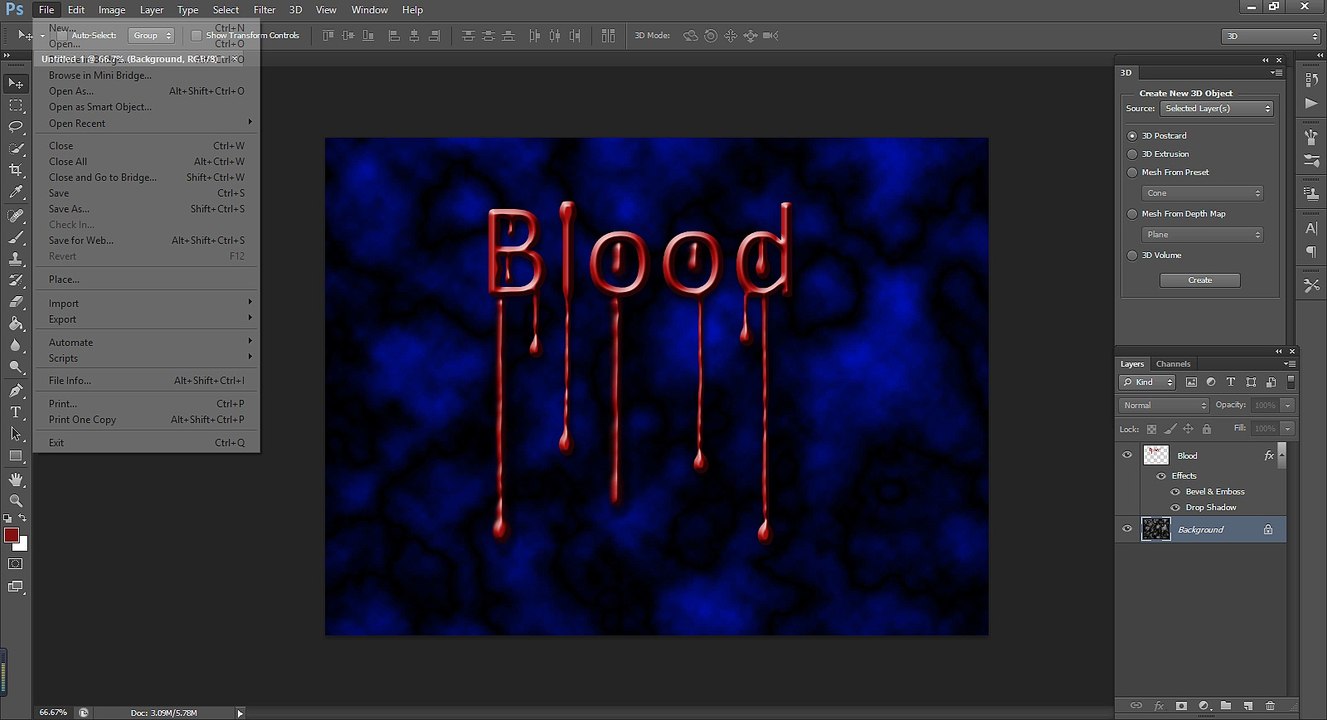Select the Brush tool
The width and height of the screenshot is (1327, 720).
[16, 238]
